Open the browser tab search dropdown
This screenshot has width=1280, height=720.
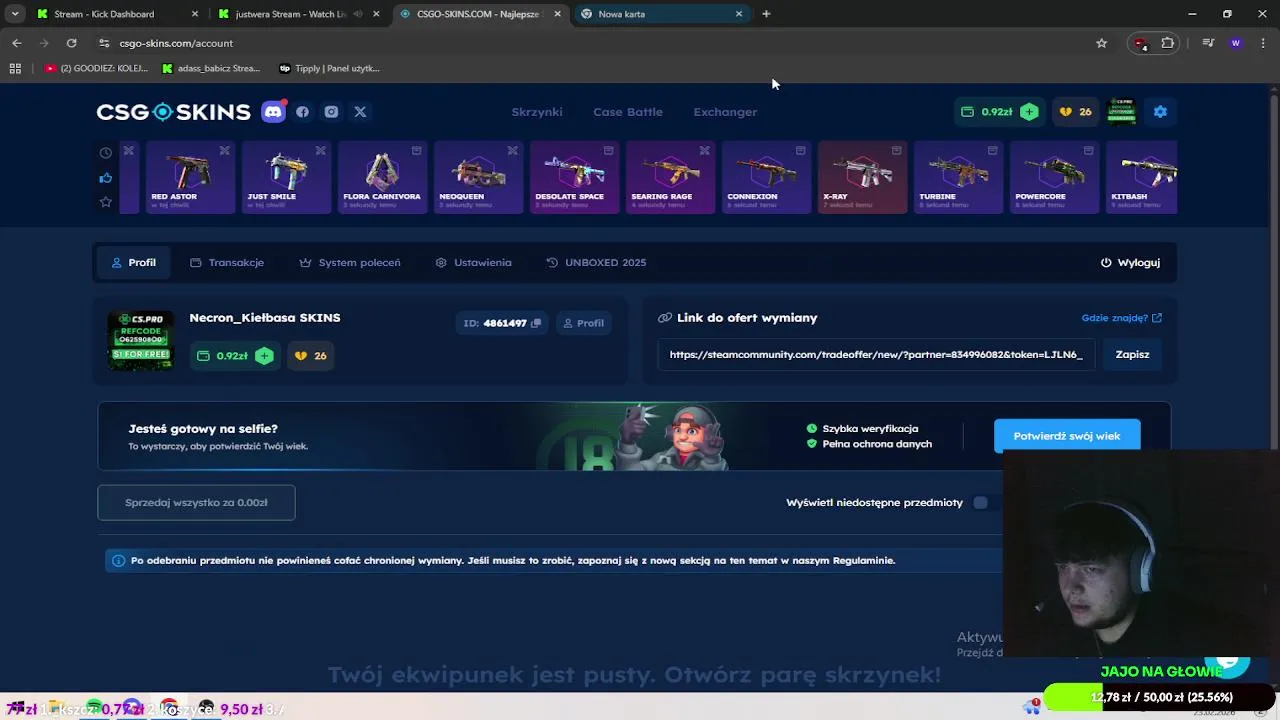(15, 14)
